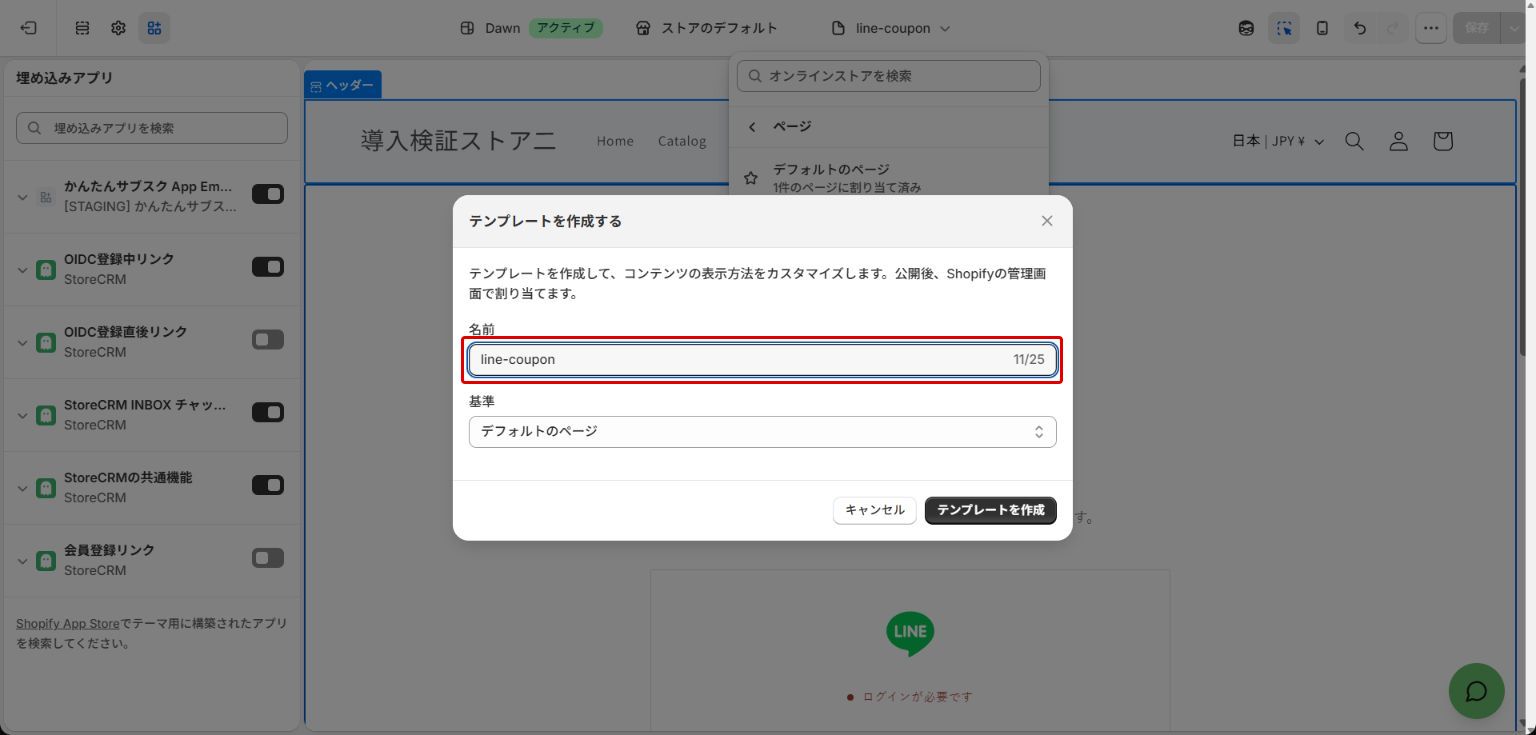The image size is (1536, 735).
Task: Click the back chevron beside ページ
Action: pyautogui.click(x=752, y=127)
